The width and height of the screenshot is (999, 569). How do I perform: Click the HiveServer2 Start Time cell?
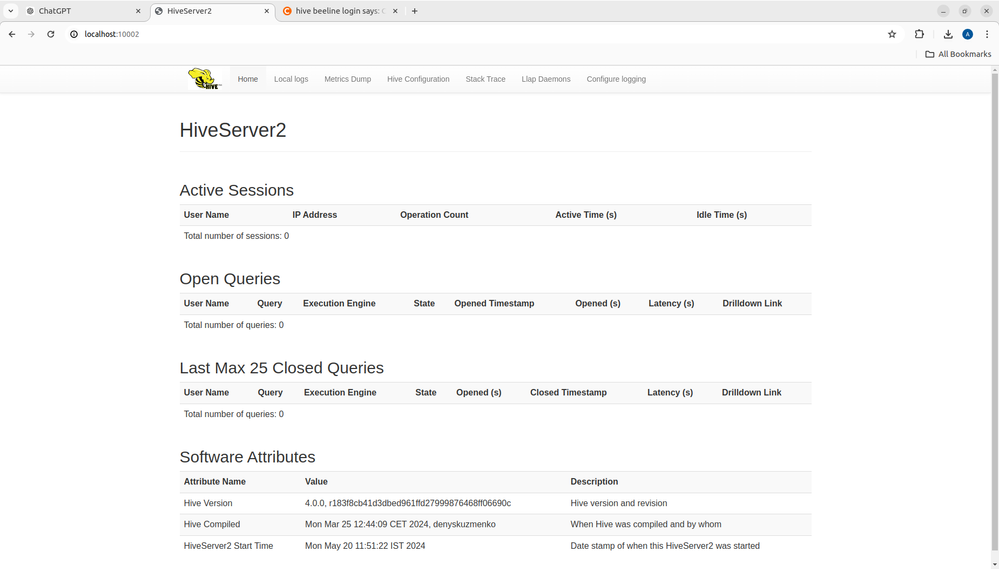click(x=229, y=546)
